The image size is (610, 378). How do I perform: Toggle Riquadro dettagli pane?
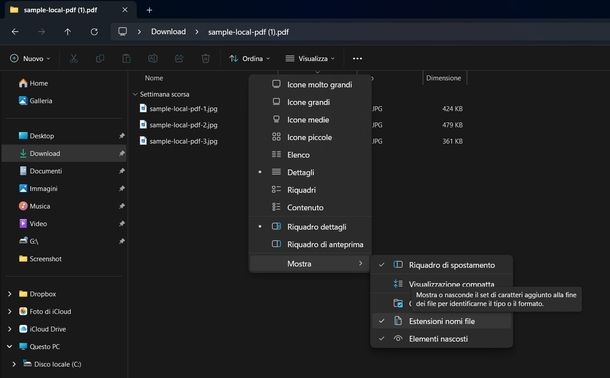(x=310, y=227)
